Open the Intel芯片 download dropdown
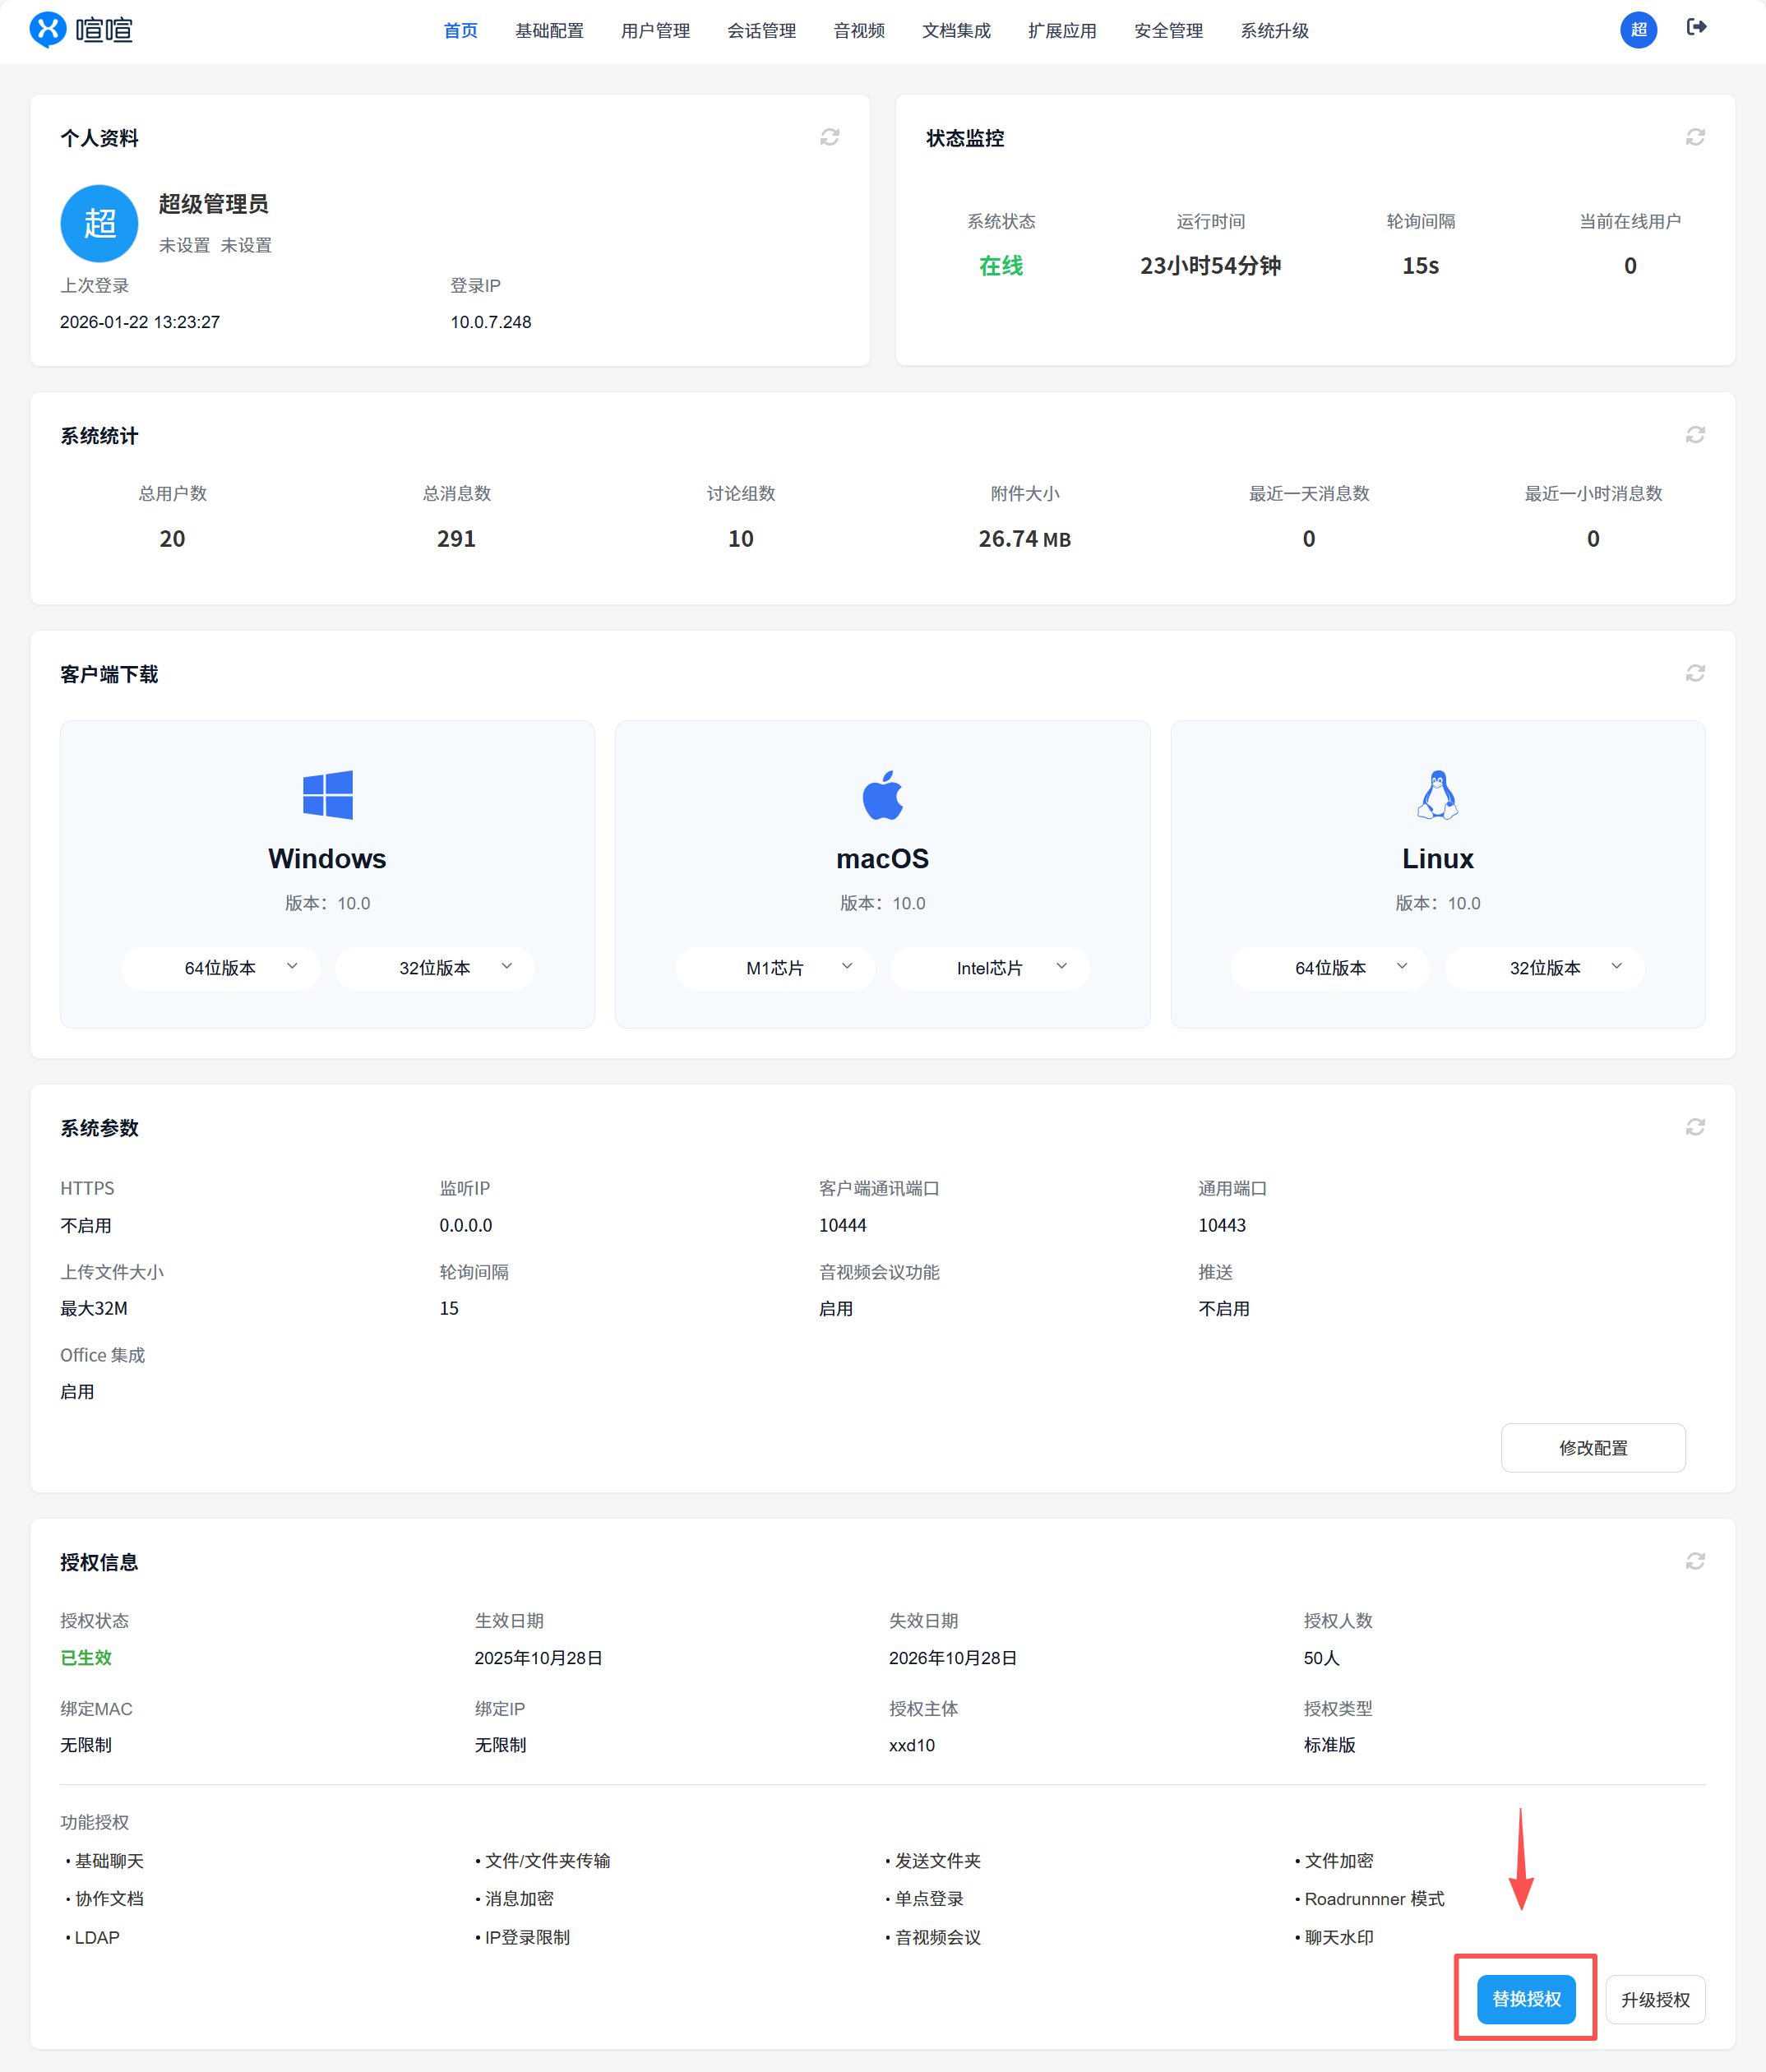 (989, 968)
